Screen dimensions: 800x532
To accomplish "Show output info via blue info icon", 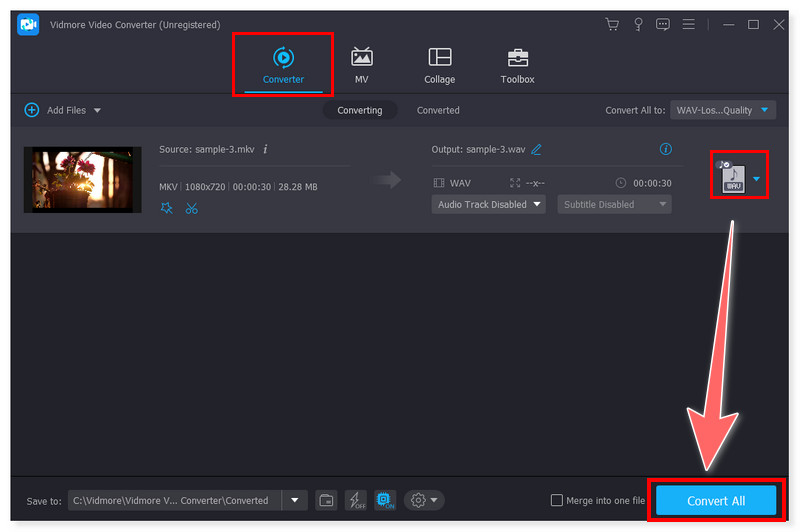I will pos(666,149).
